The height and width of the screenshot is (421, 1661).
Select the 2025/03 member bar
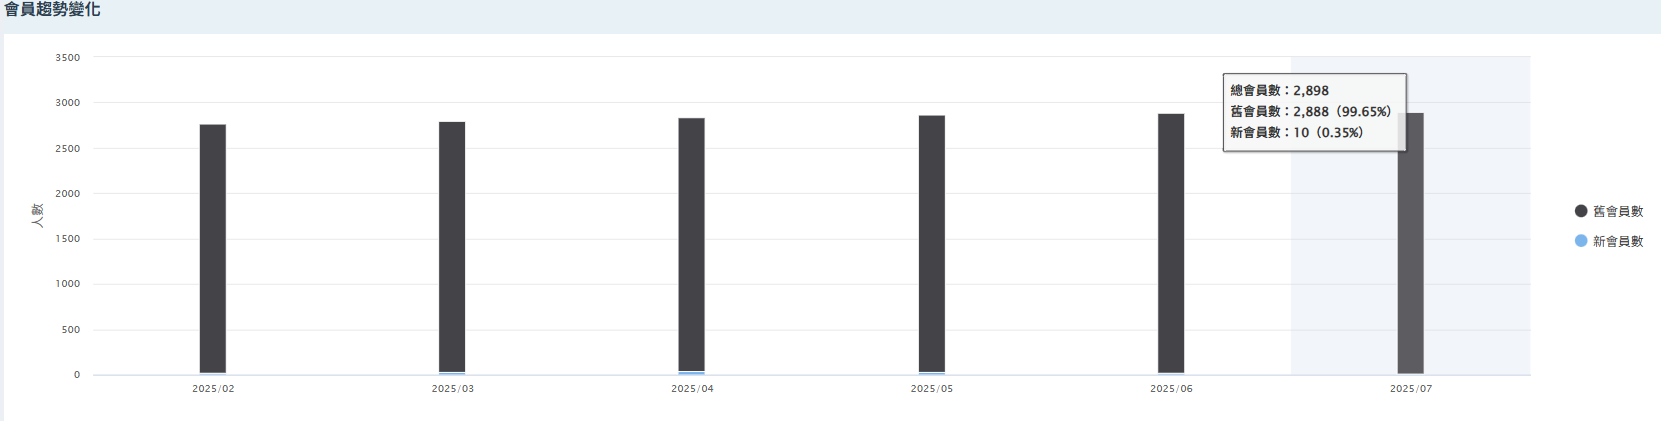pos(452,250)
